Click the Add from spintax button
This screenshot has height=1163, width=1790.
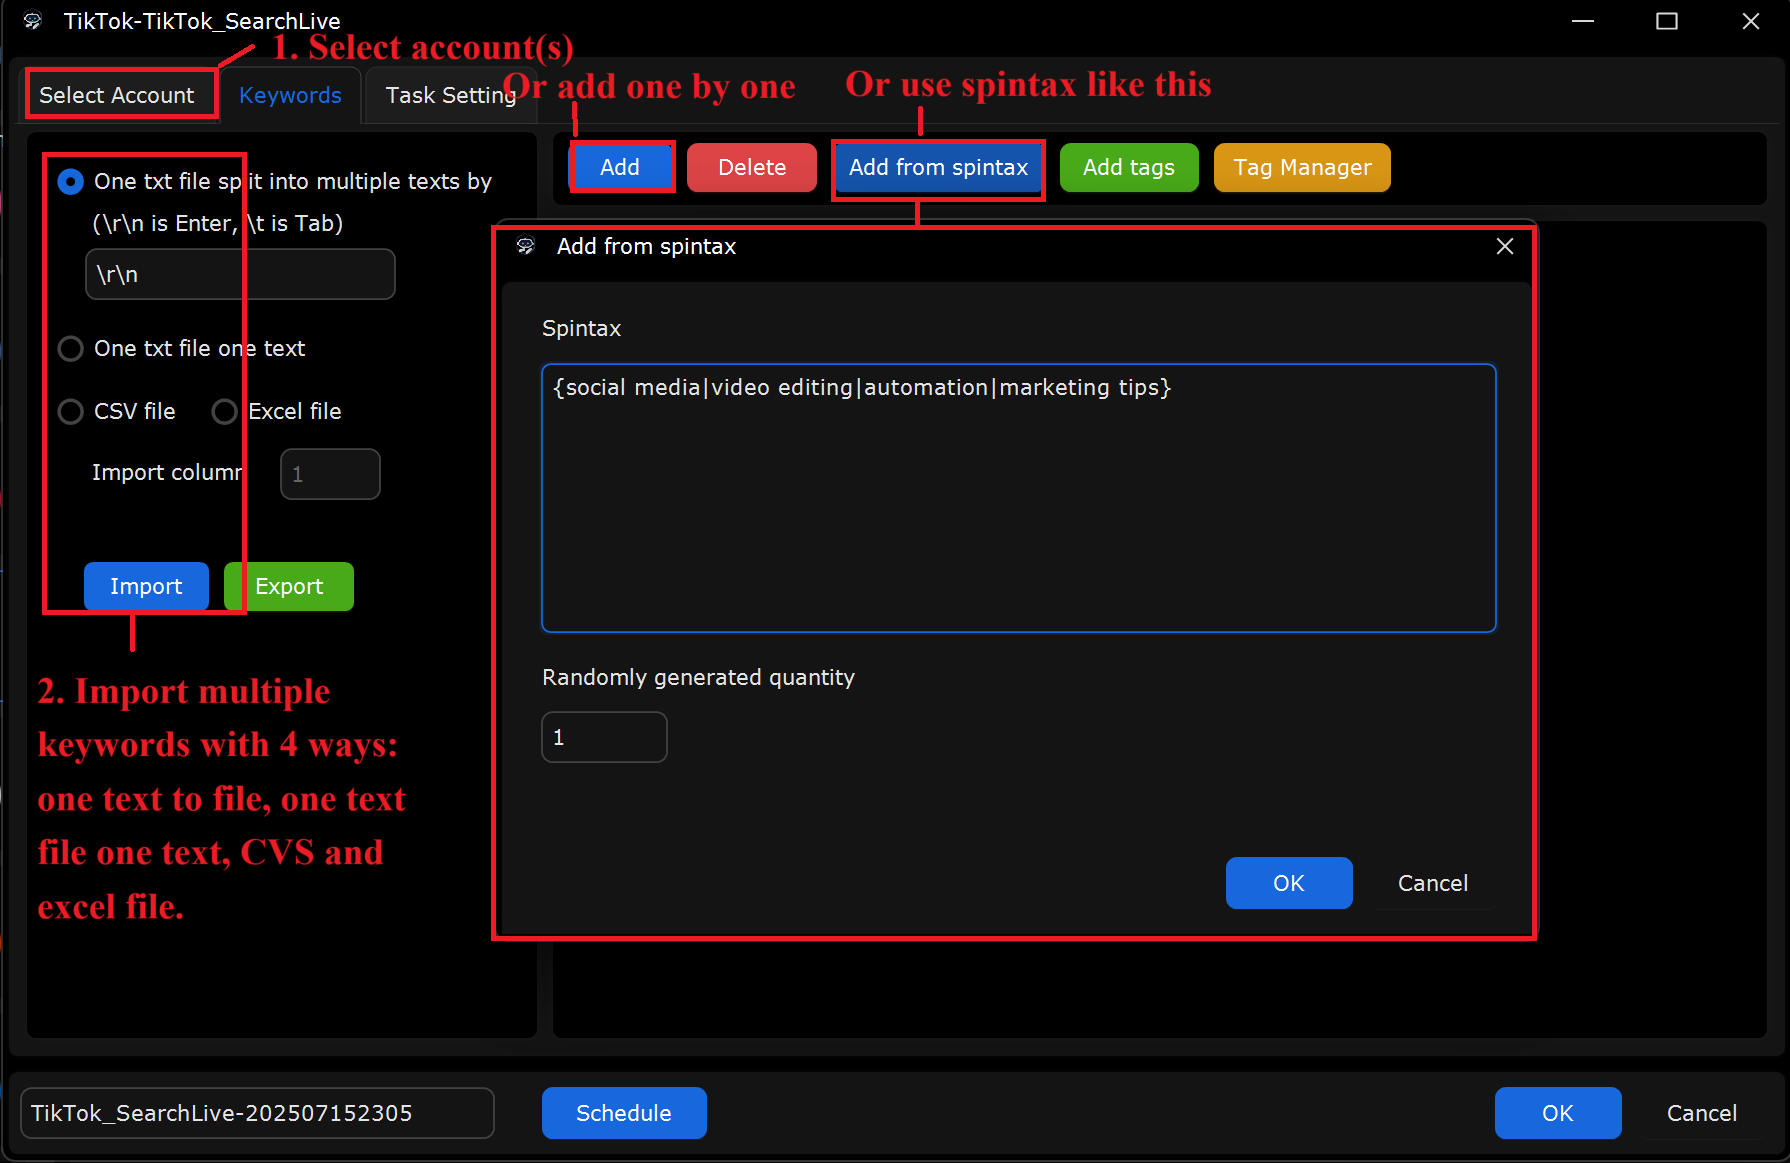coord(938,167)
